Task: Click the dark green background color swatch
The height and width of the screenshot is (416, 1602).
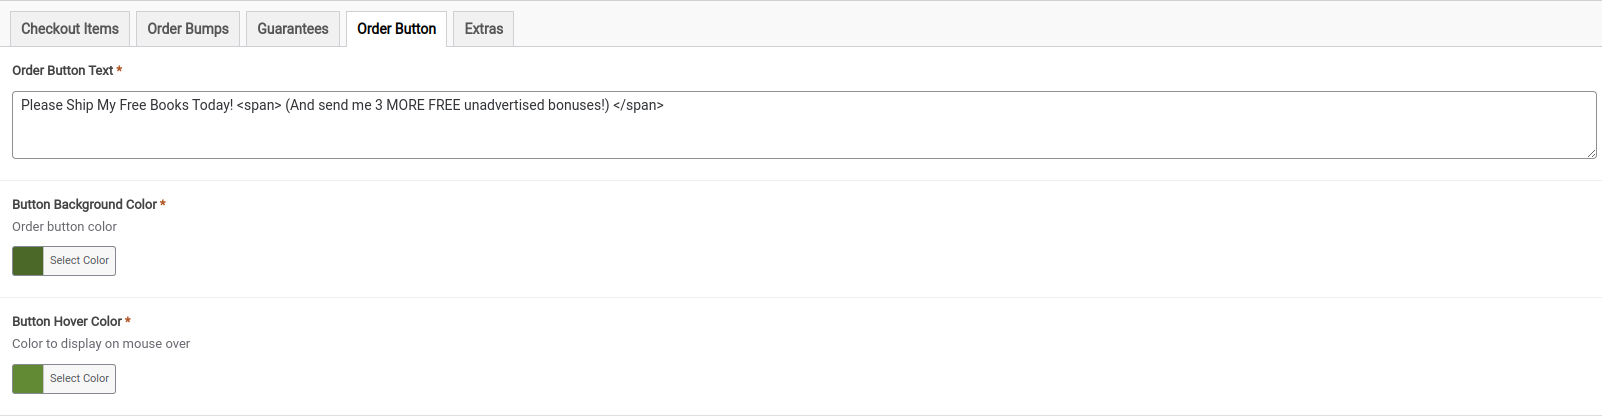Action: point(28,261)
